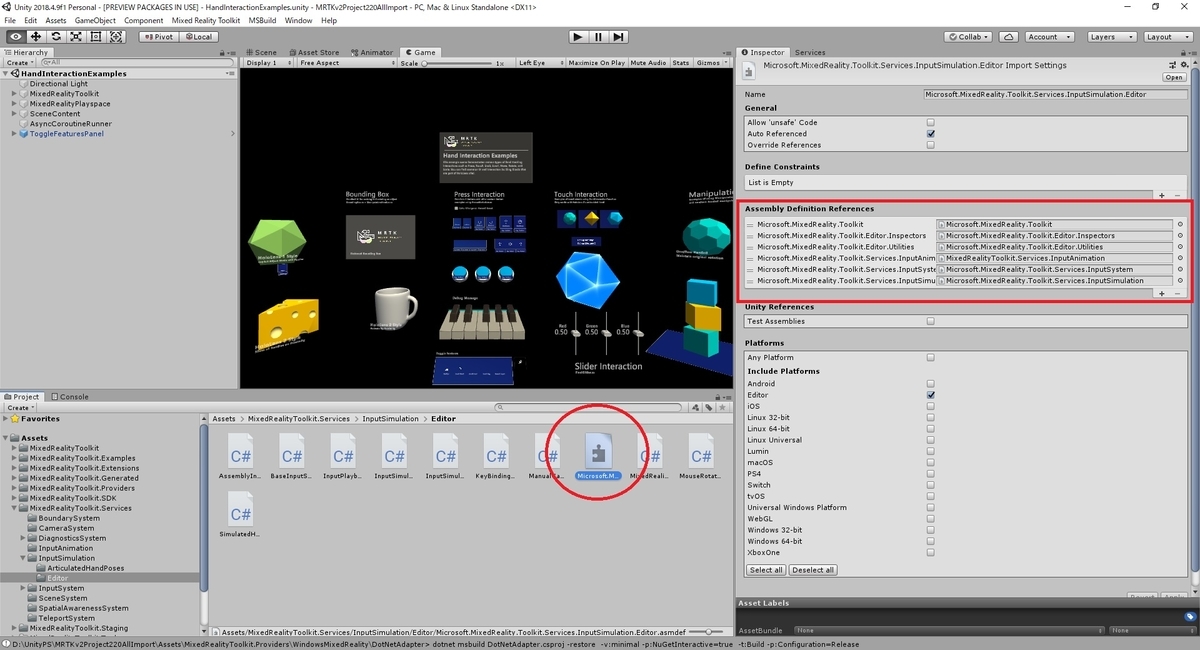The image size is (1200, 650).
Task: Check the Android platform
Action: 930,384
